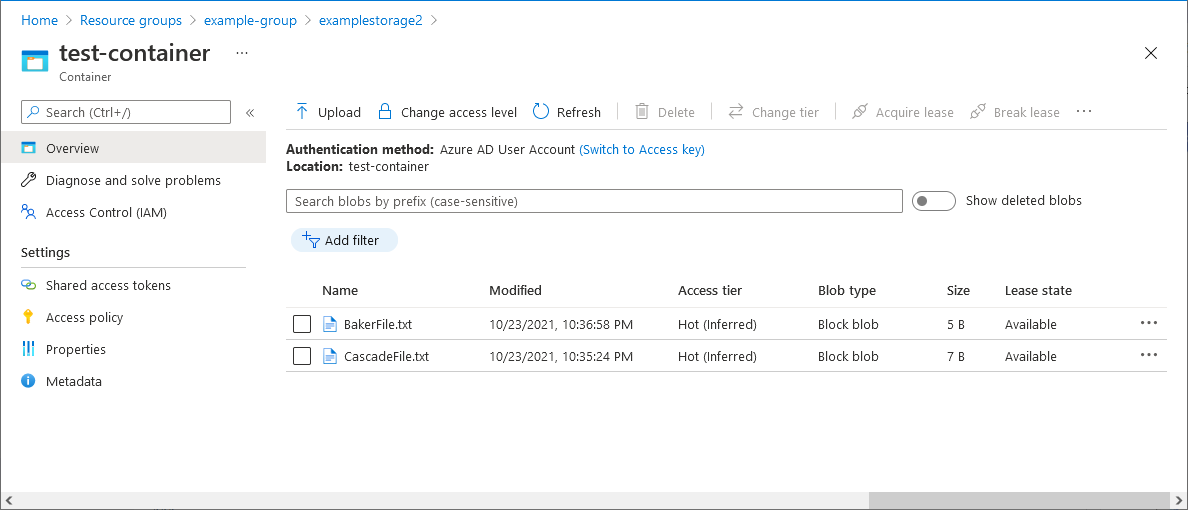Click the Upload arrow icon

point(302,112)
